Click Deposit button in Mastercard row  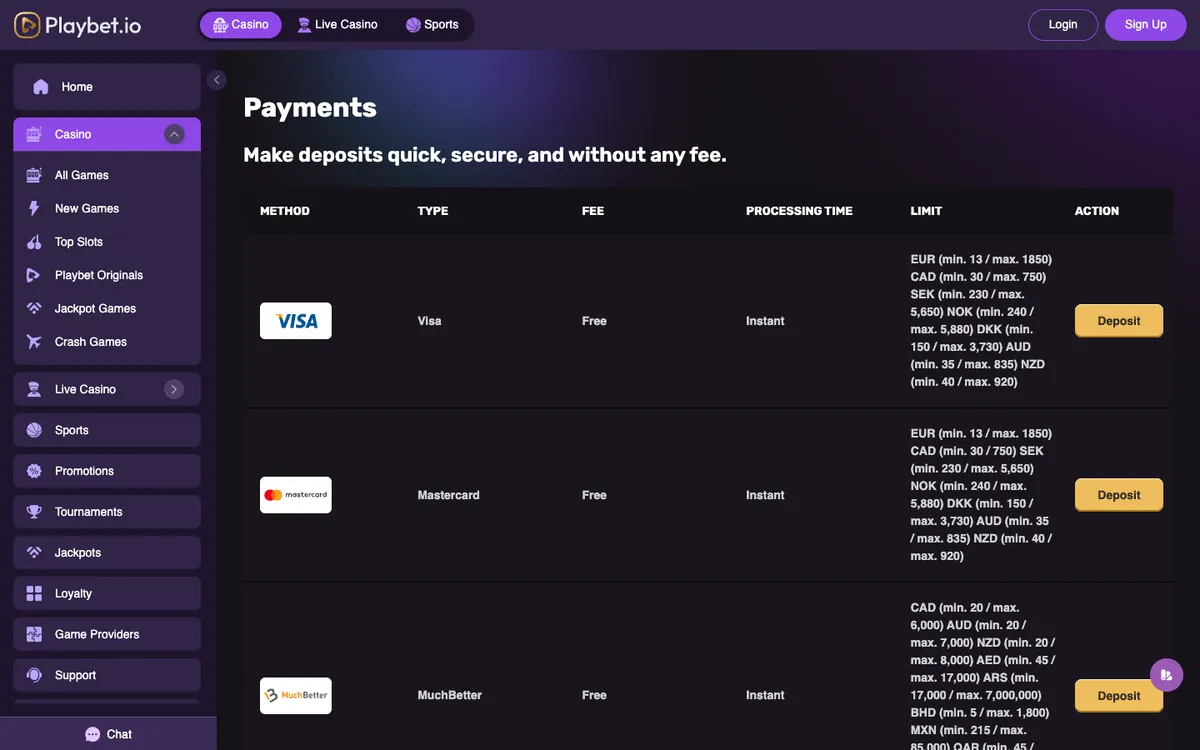(1119, 495)
